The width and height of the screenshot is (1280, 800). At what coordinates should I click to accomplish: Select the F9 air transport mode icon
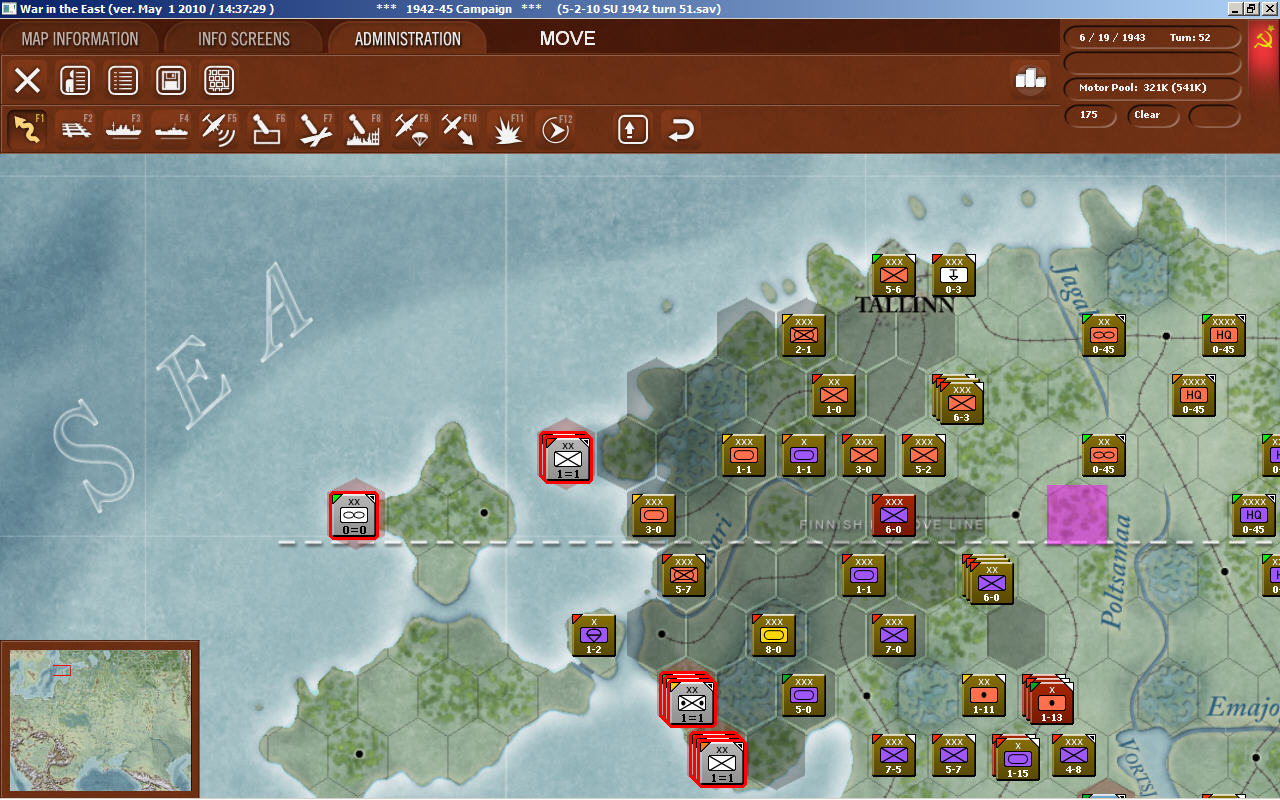pyautogui.click(x=411, y=130)
